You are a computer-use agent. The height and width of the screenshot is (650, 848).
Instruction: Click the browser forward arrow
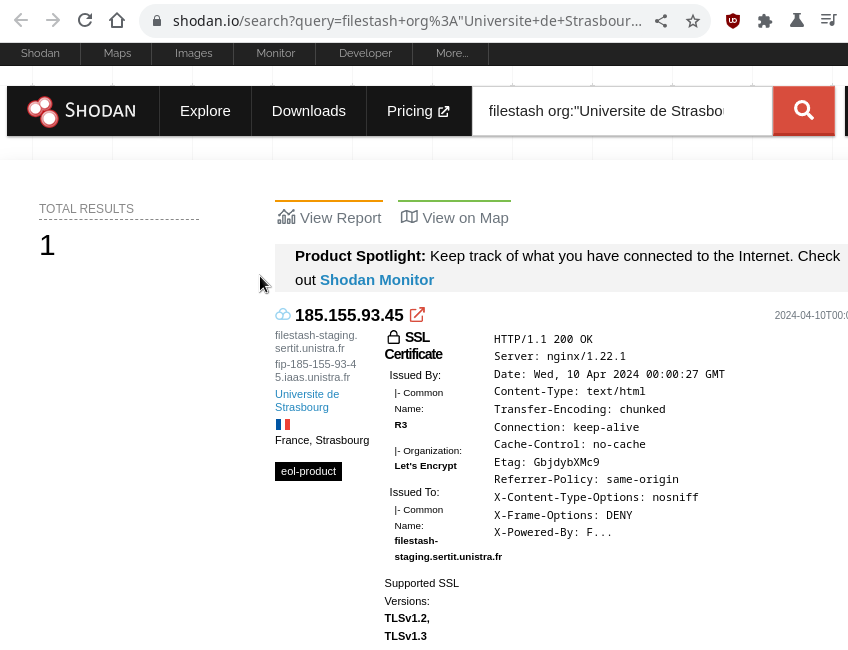(53, 21)
